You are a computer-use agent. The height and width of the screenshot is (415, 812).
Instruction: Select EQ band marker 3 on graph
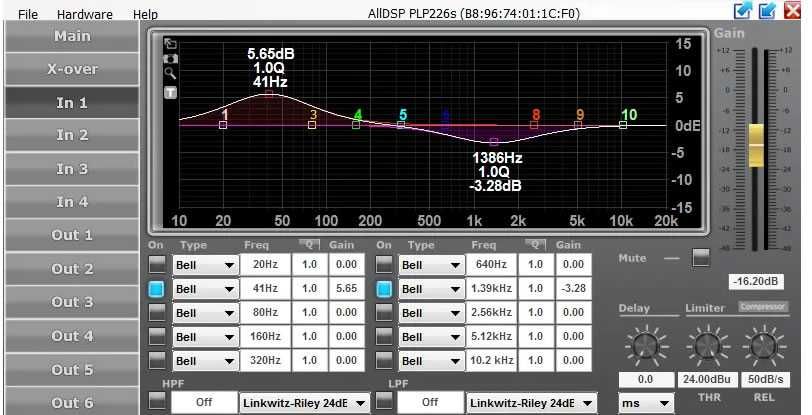312,125
